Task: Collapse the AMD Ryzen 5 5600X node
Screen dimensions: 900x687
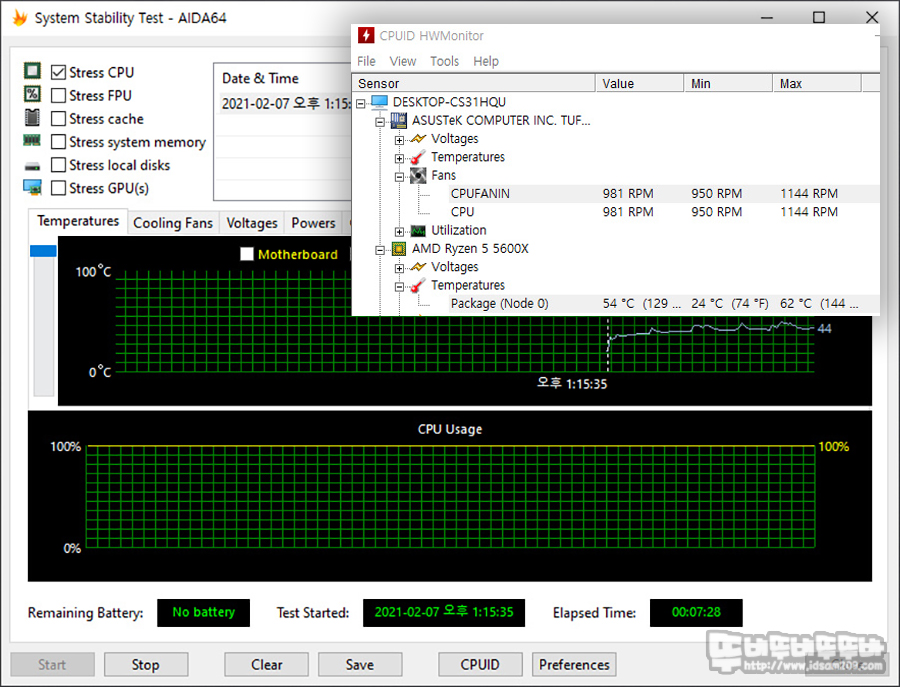Action: pos(379,250)
